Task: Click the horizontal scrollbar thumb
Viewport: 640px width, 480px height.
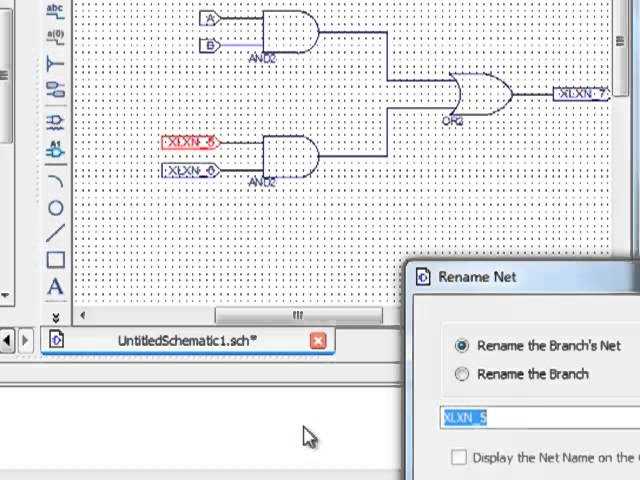Action: [x=299, y=315]
